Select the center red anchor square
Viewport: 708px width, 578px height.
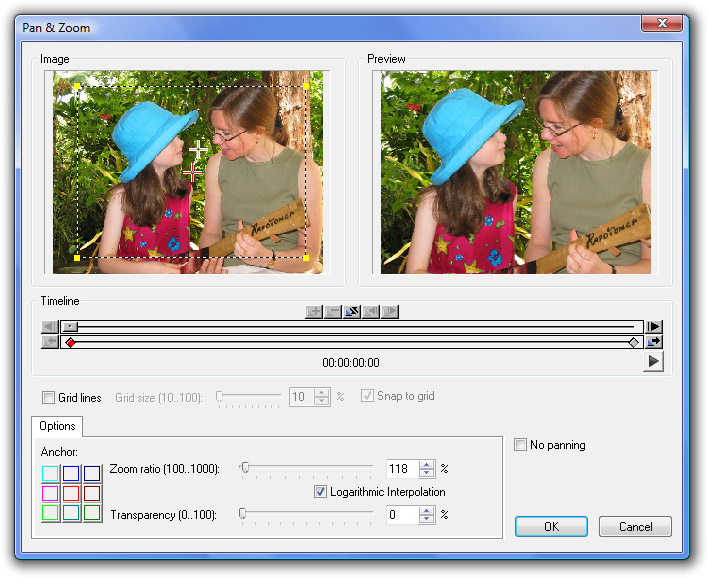(x=71, y=493)
